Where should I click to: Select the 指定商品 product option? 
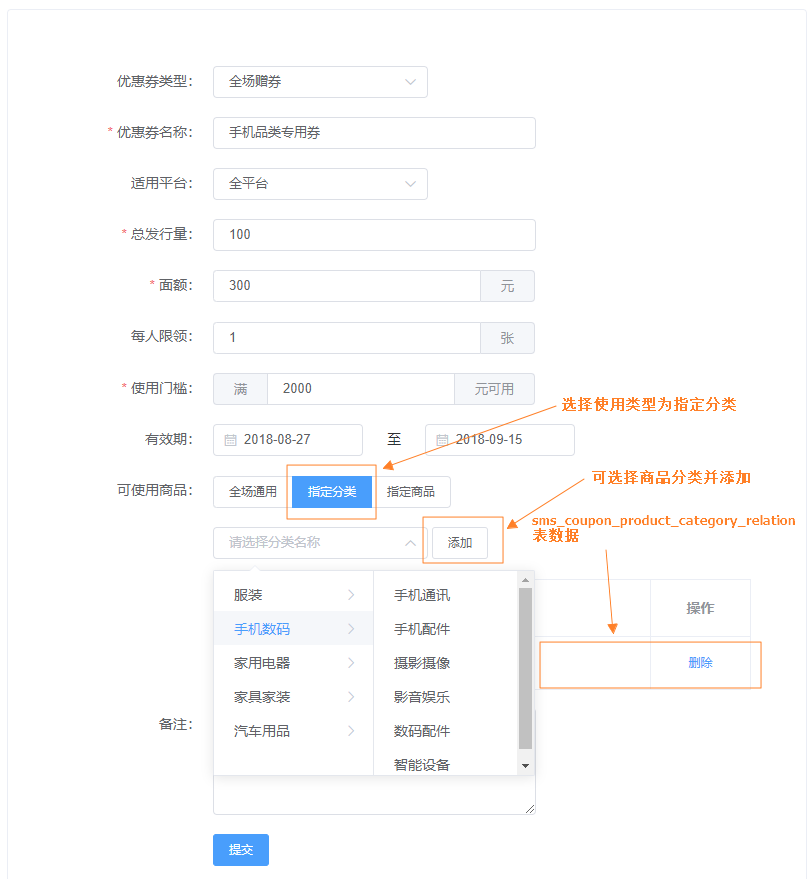(412, 492)
